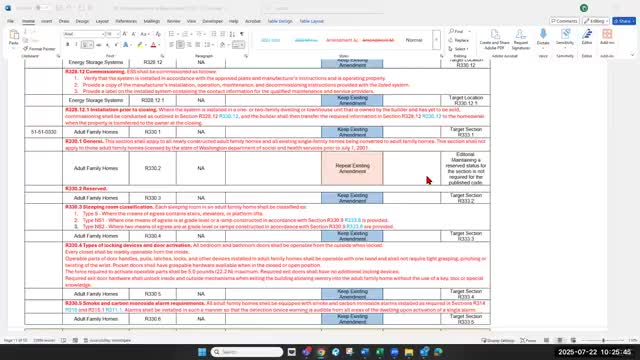640x360 pixels.
Task: Toggle bold formatting
Action: point(67,45)
